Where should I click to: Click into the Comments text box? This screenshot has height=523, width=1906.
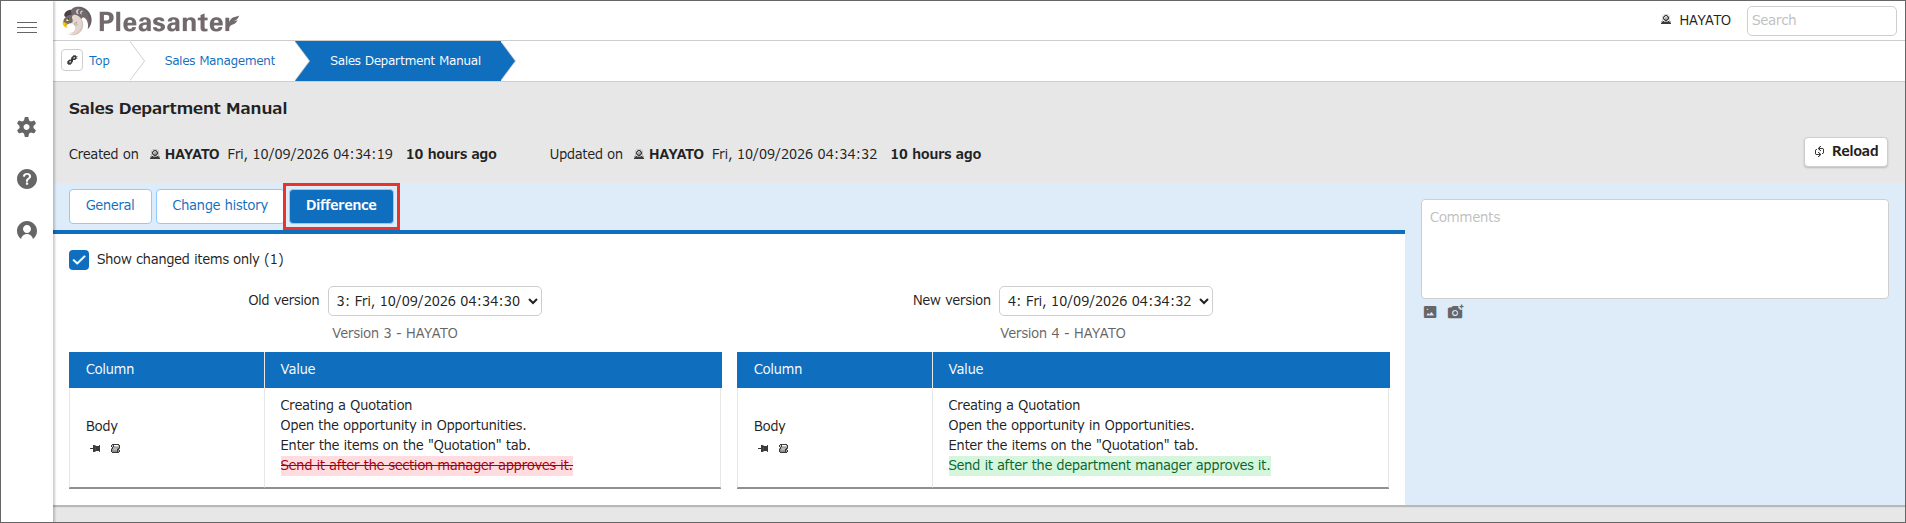pyautogui.click(x=1655, y=249)
